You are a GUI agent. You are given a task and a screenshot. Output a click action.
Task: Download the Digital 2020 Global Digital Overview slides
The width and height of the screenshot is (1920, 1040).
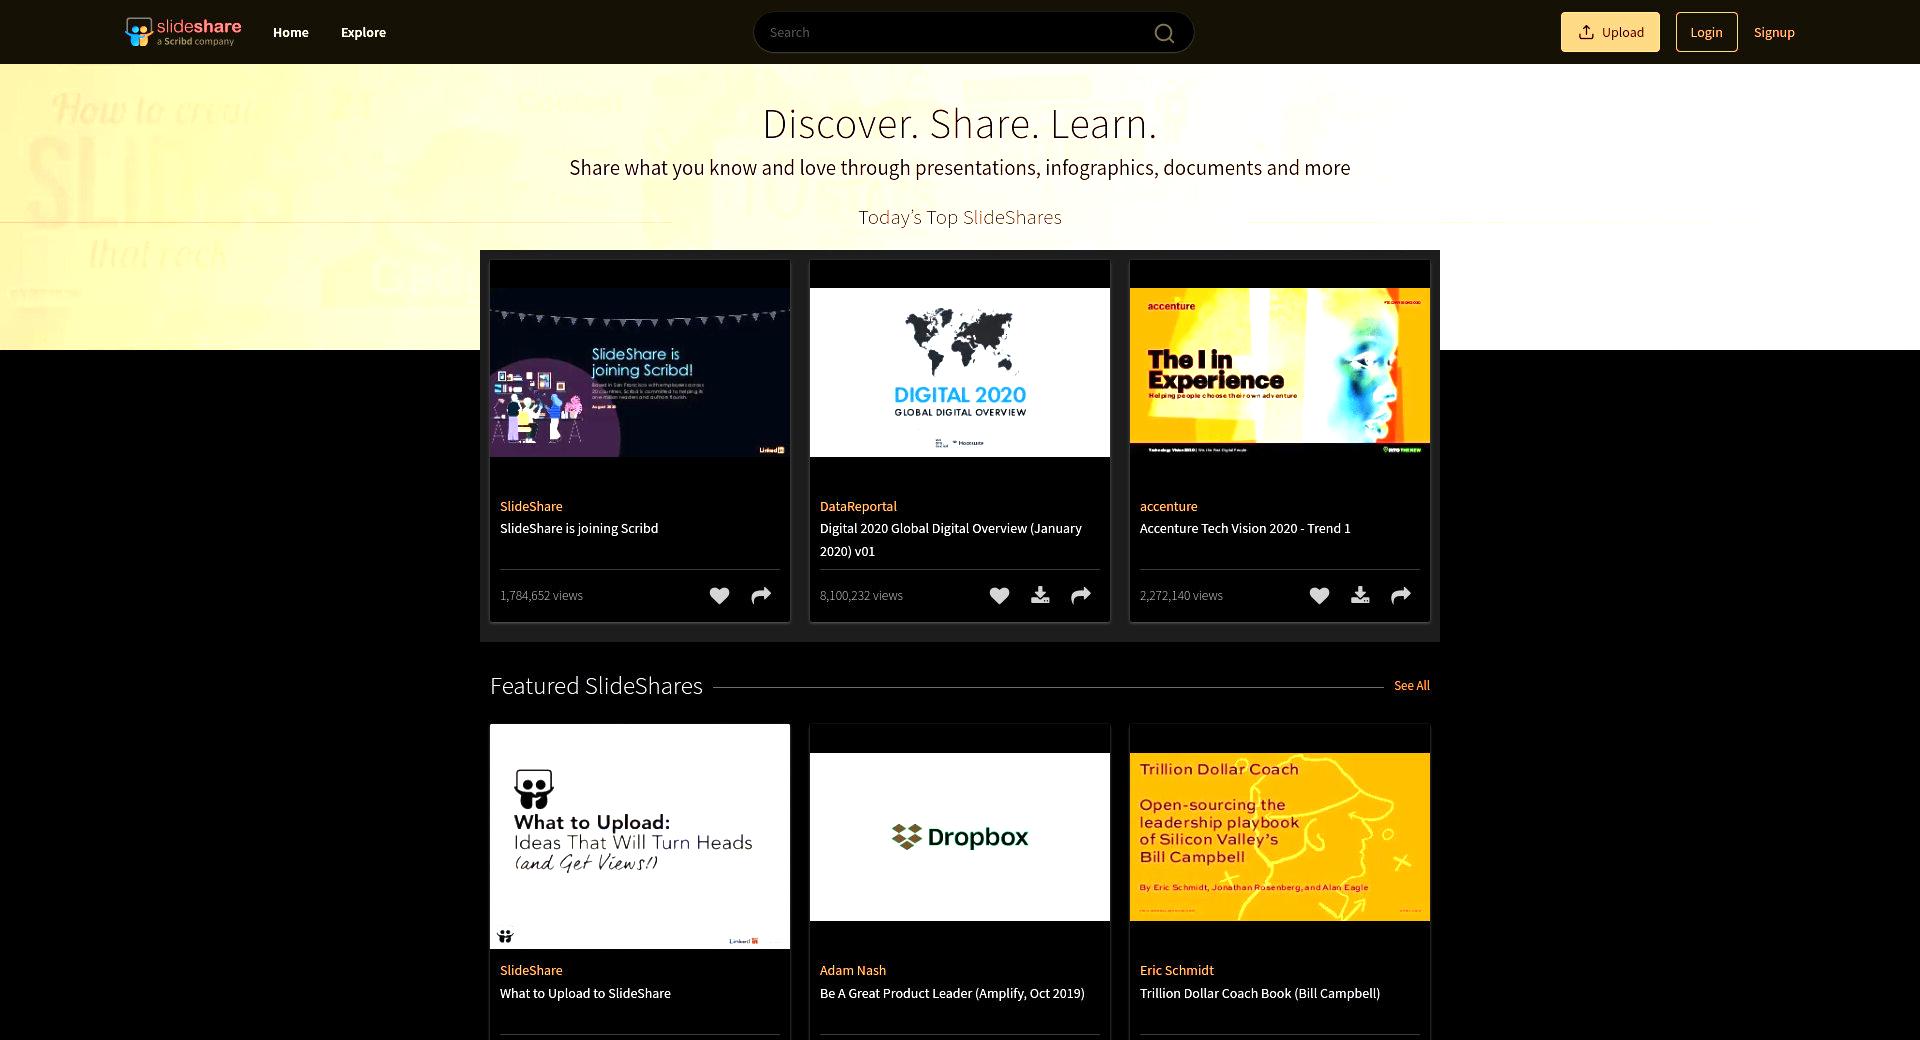point(1040,595)
